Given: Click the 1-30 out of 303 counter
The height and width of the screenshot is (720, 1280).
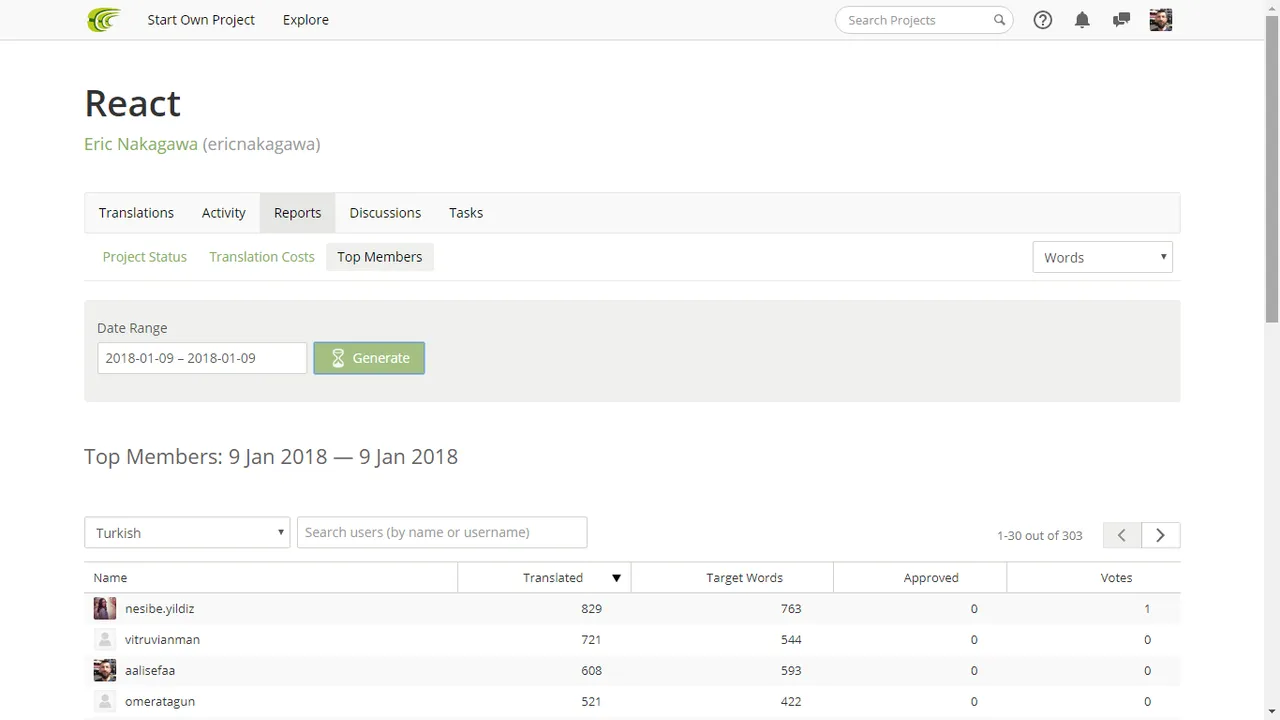Looking at the screenshot, I should coord(1040,535).
